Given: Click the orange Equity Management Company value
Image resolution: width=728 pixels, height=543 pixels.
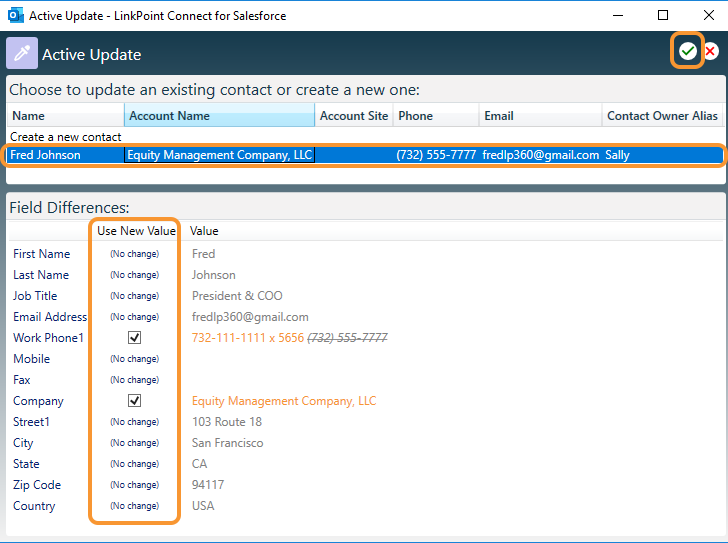Looking at the screenshot, I should 284,401.
